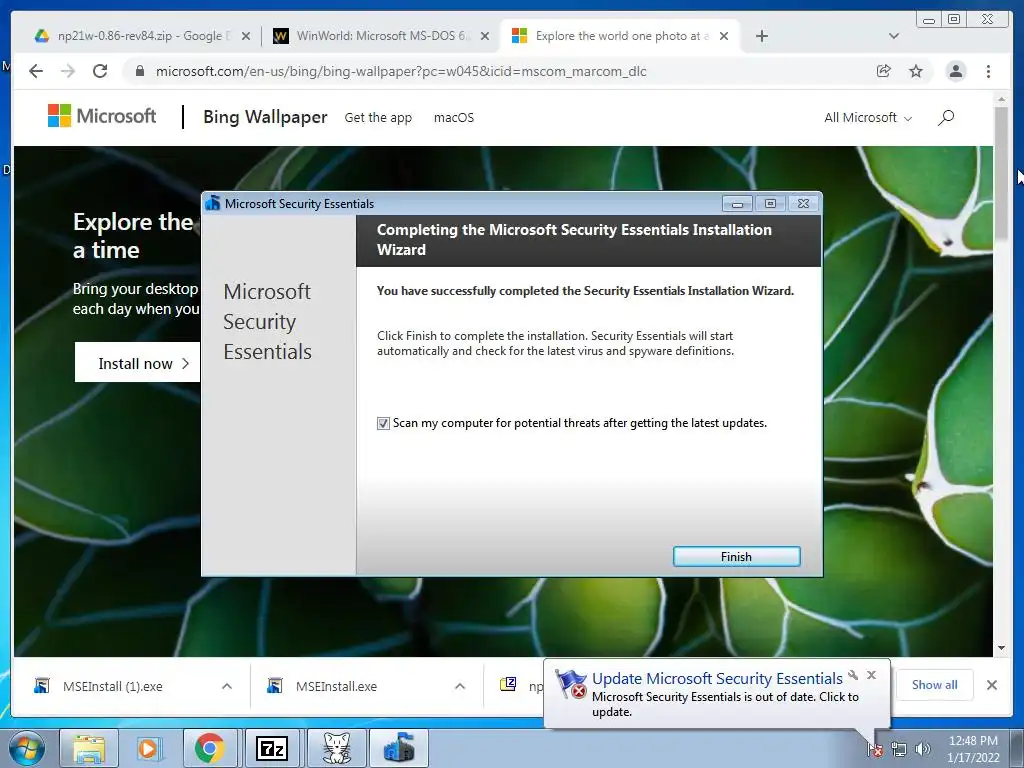Viewport: 1024px width, 768px height.
Task: Click Chrome taskbar icon
Action: pyautogui.click(x=209, y=748)
